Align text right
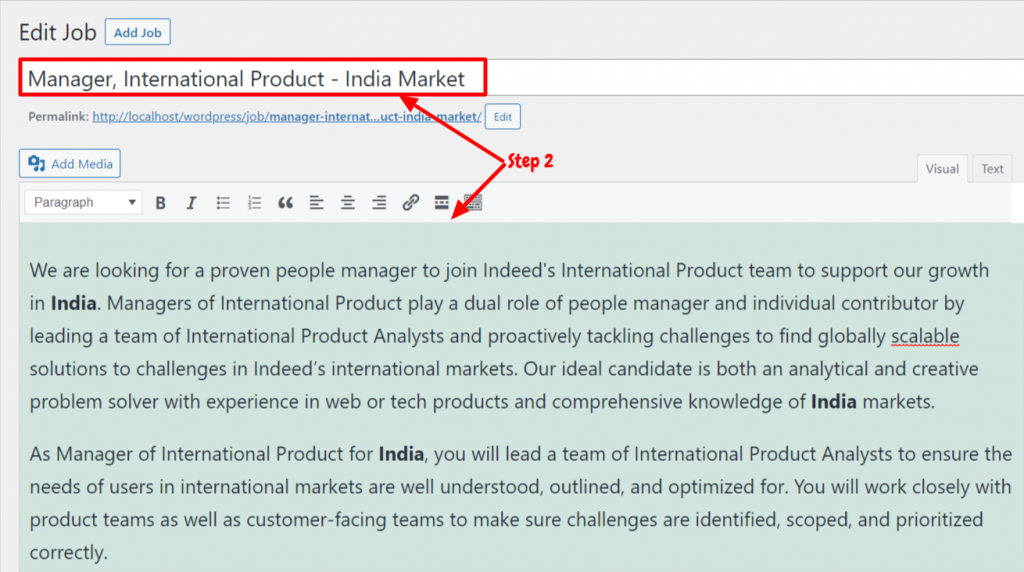The image size is (1024, 572). [379, 203]
